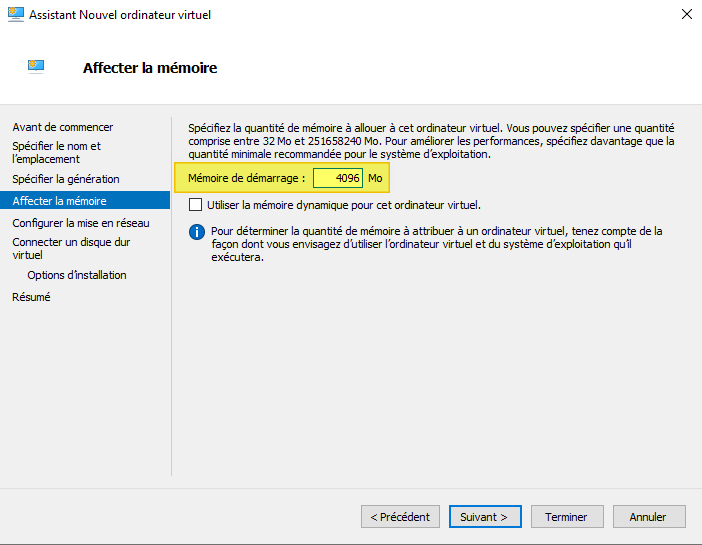Click the virtual machine icon beside the heading
Screen dimensions: 702x545
(x=36, y=66)
